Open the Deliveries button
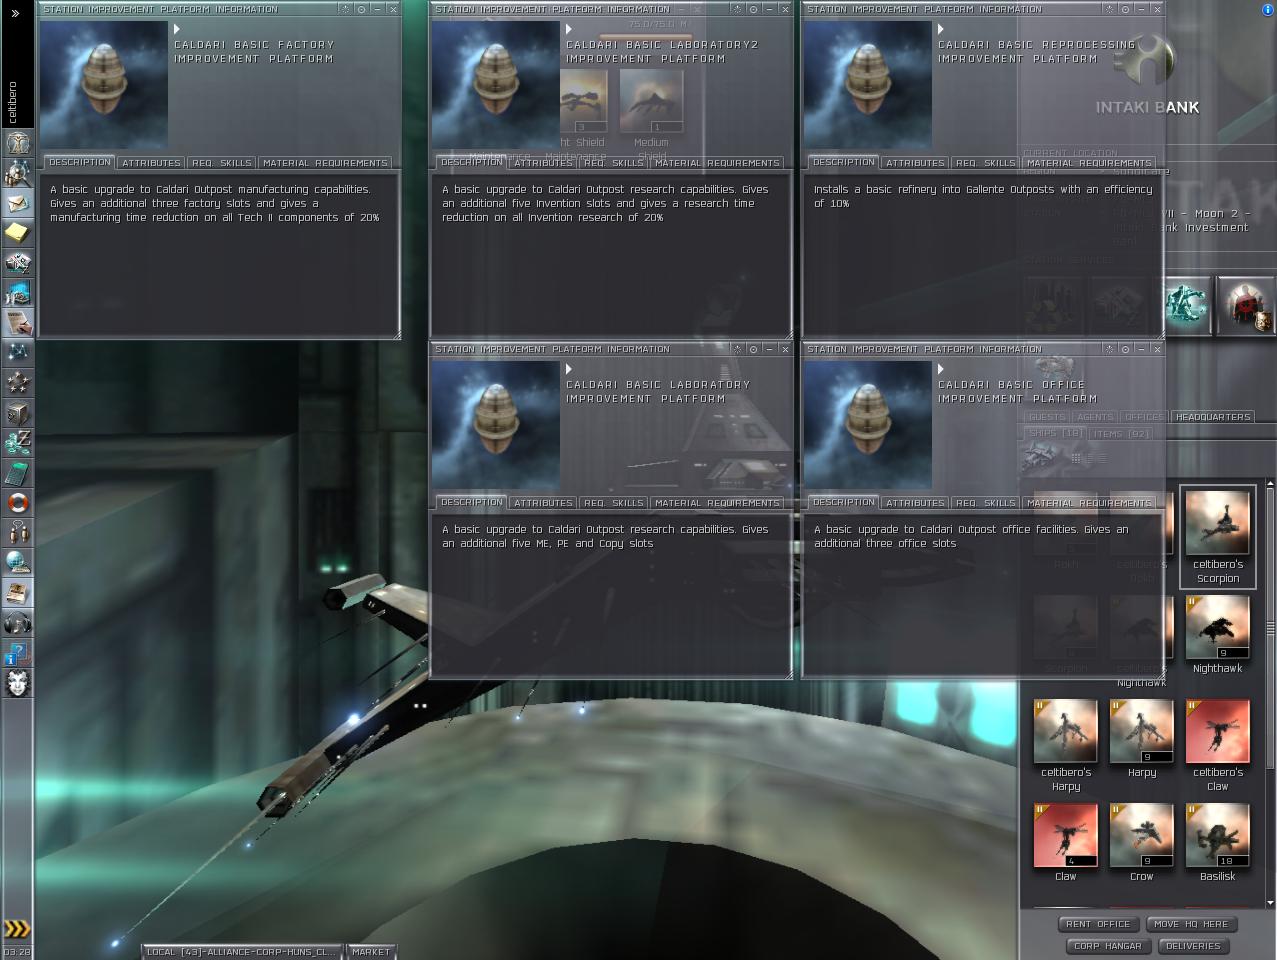 coord(1193,946)
